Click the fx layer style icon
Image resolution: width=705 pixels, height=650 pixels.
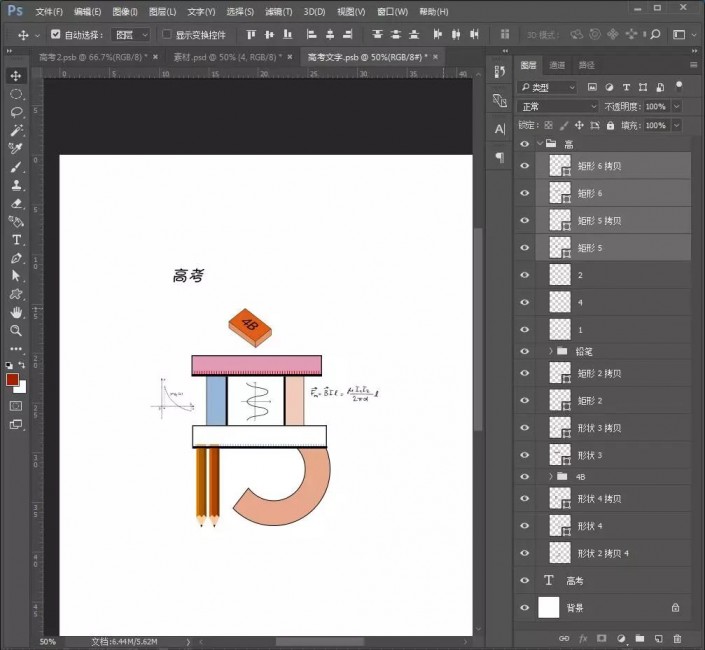point(583,638)
